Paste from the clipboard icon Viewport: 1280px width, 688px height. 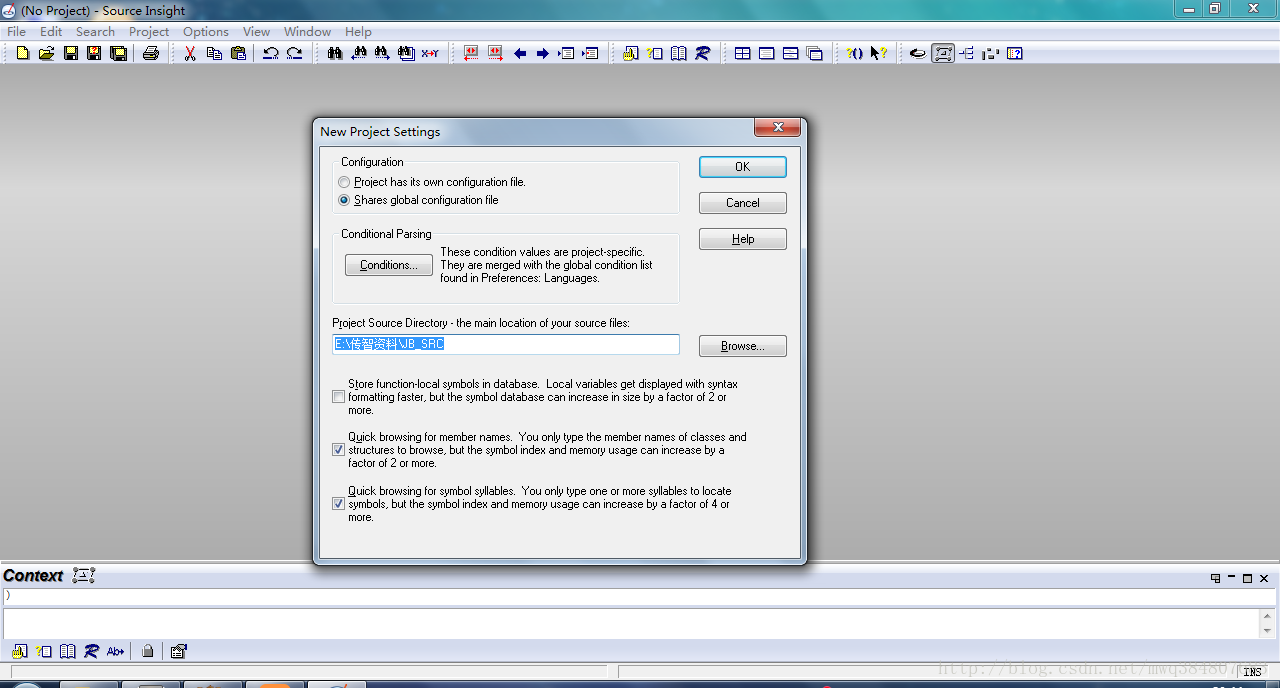[238, 53]
